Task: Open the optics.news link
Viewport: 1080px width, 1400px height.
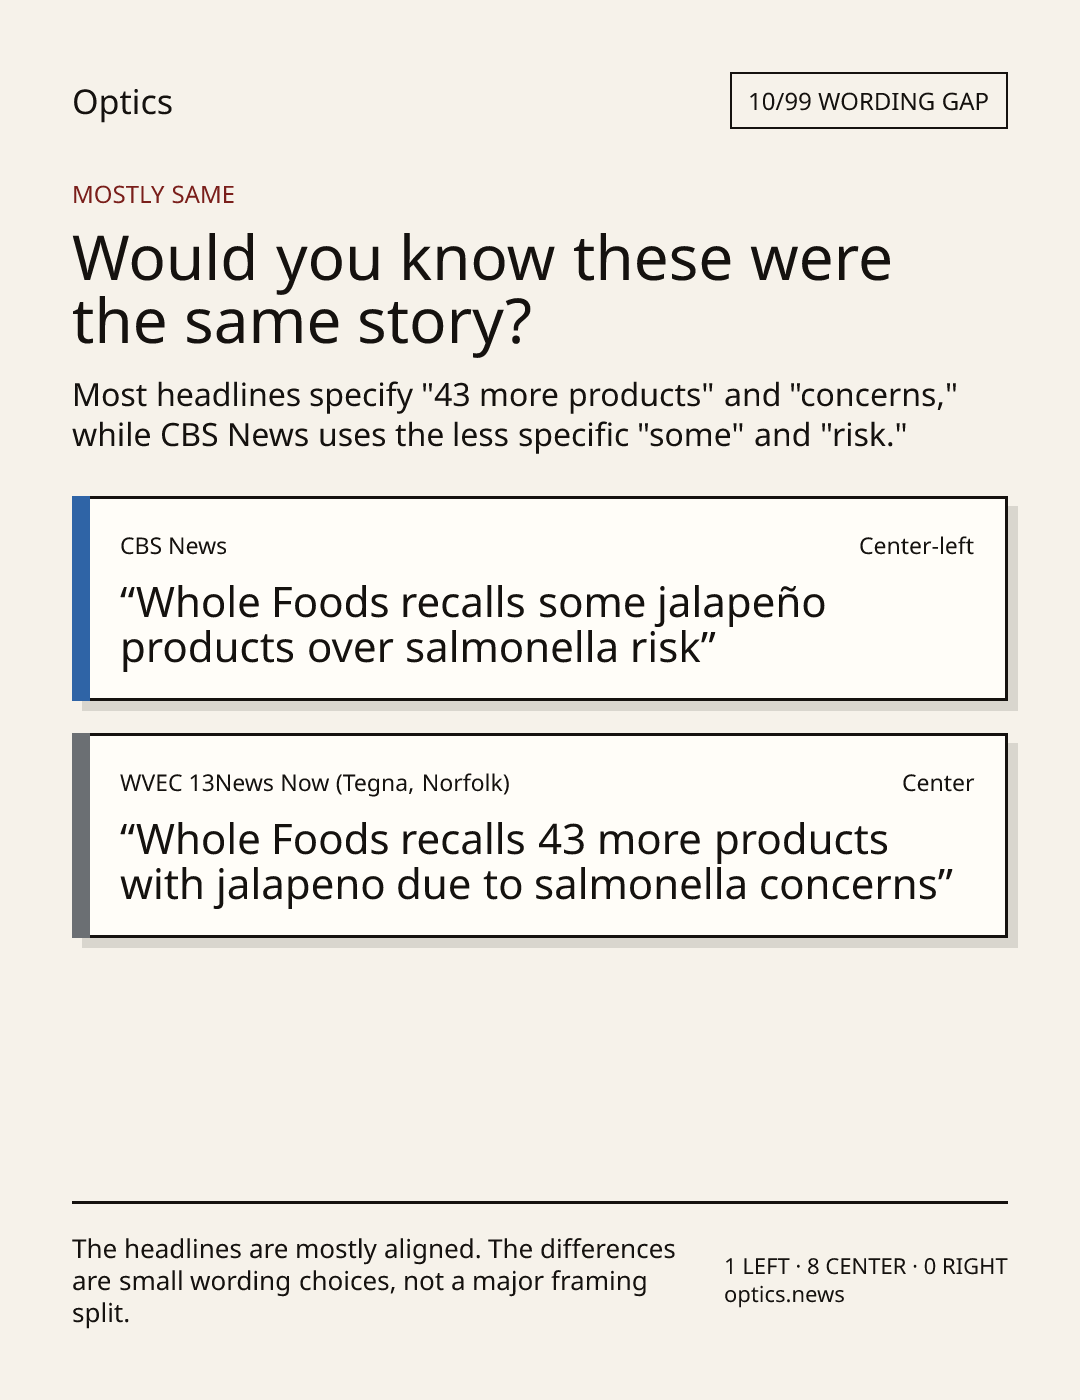Action: (784, 1295)
